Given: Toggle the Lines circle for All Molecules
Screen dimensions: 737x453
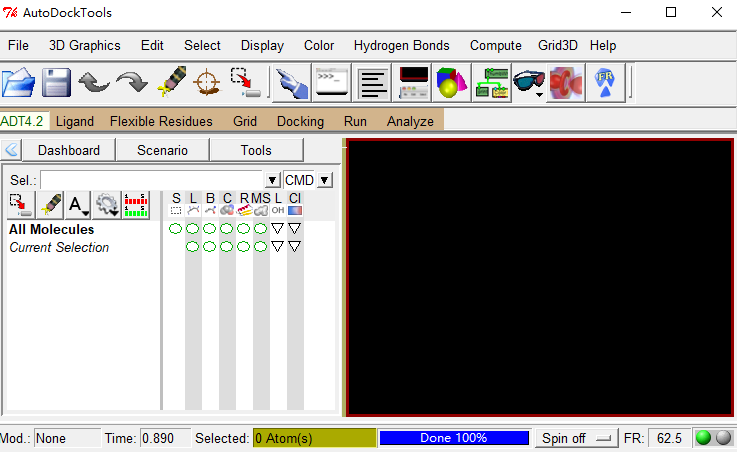Looking at the screenshot, I should coord(192,229).
